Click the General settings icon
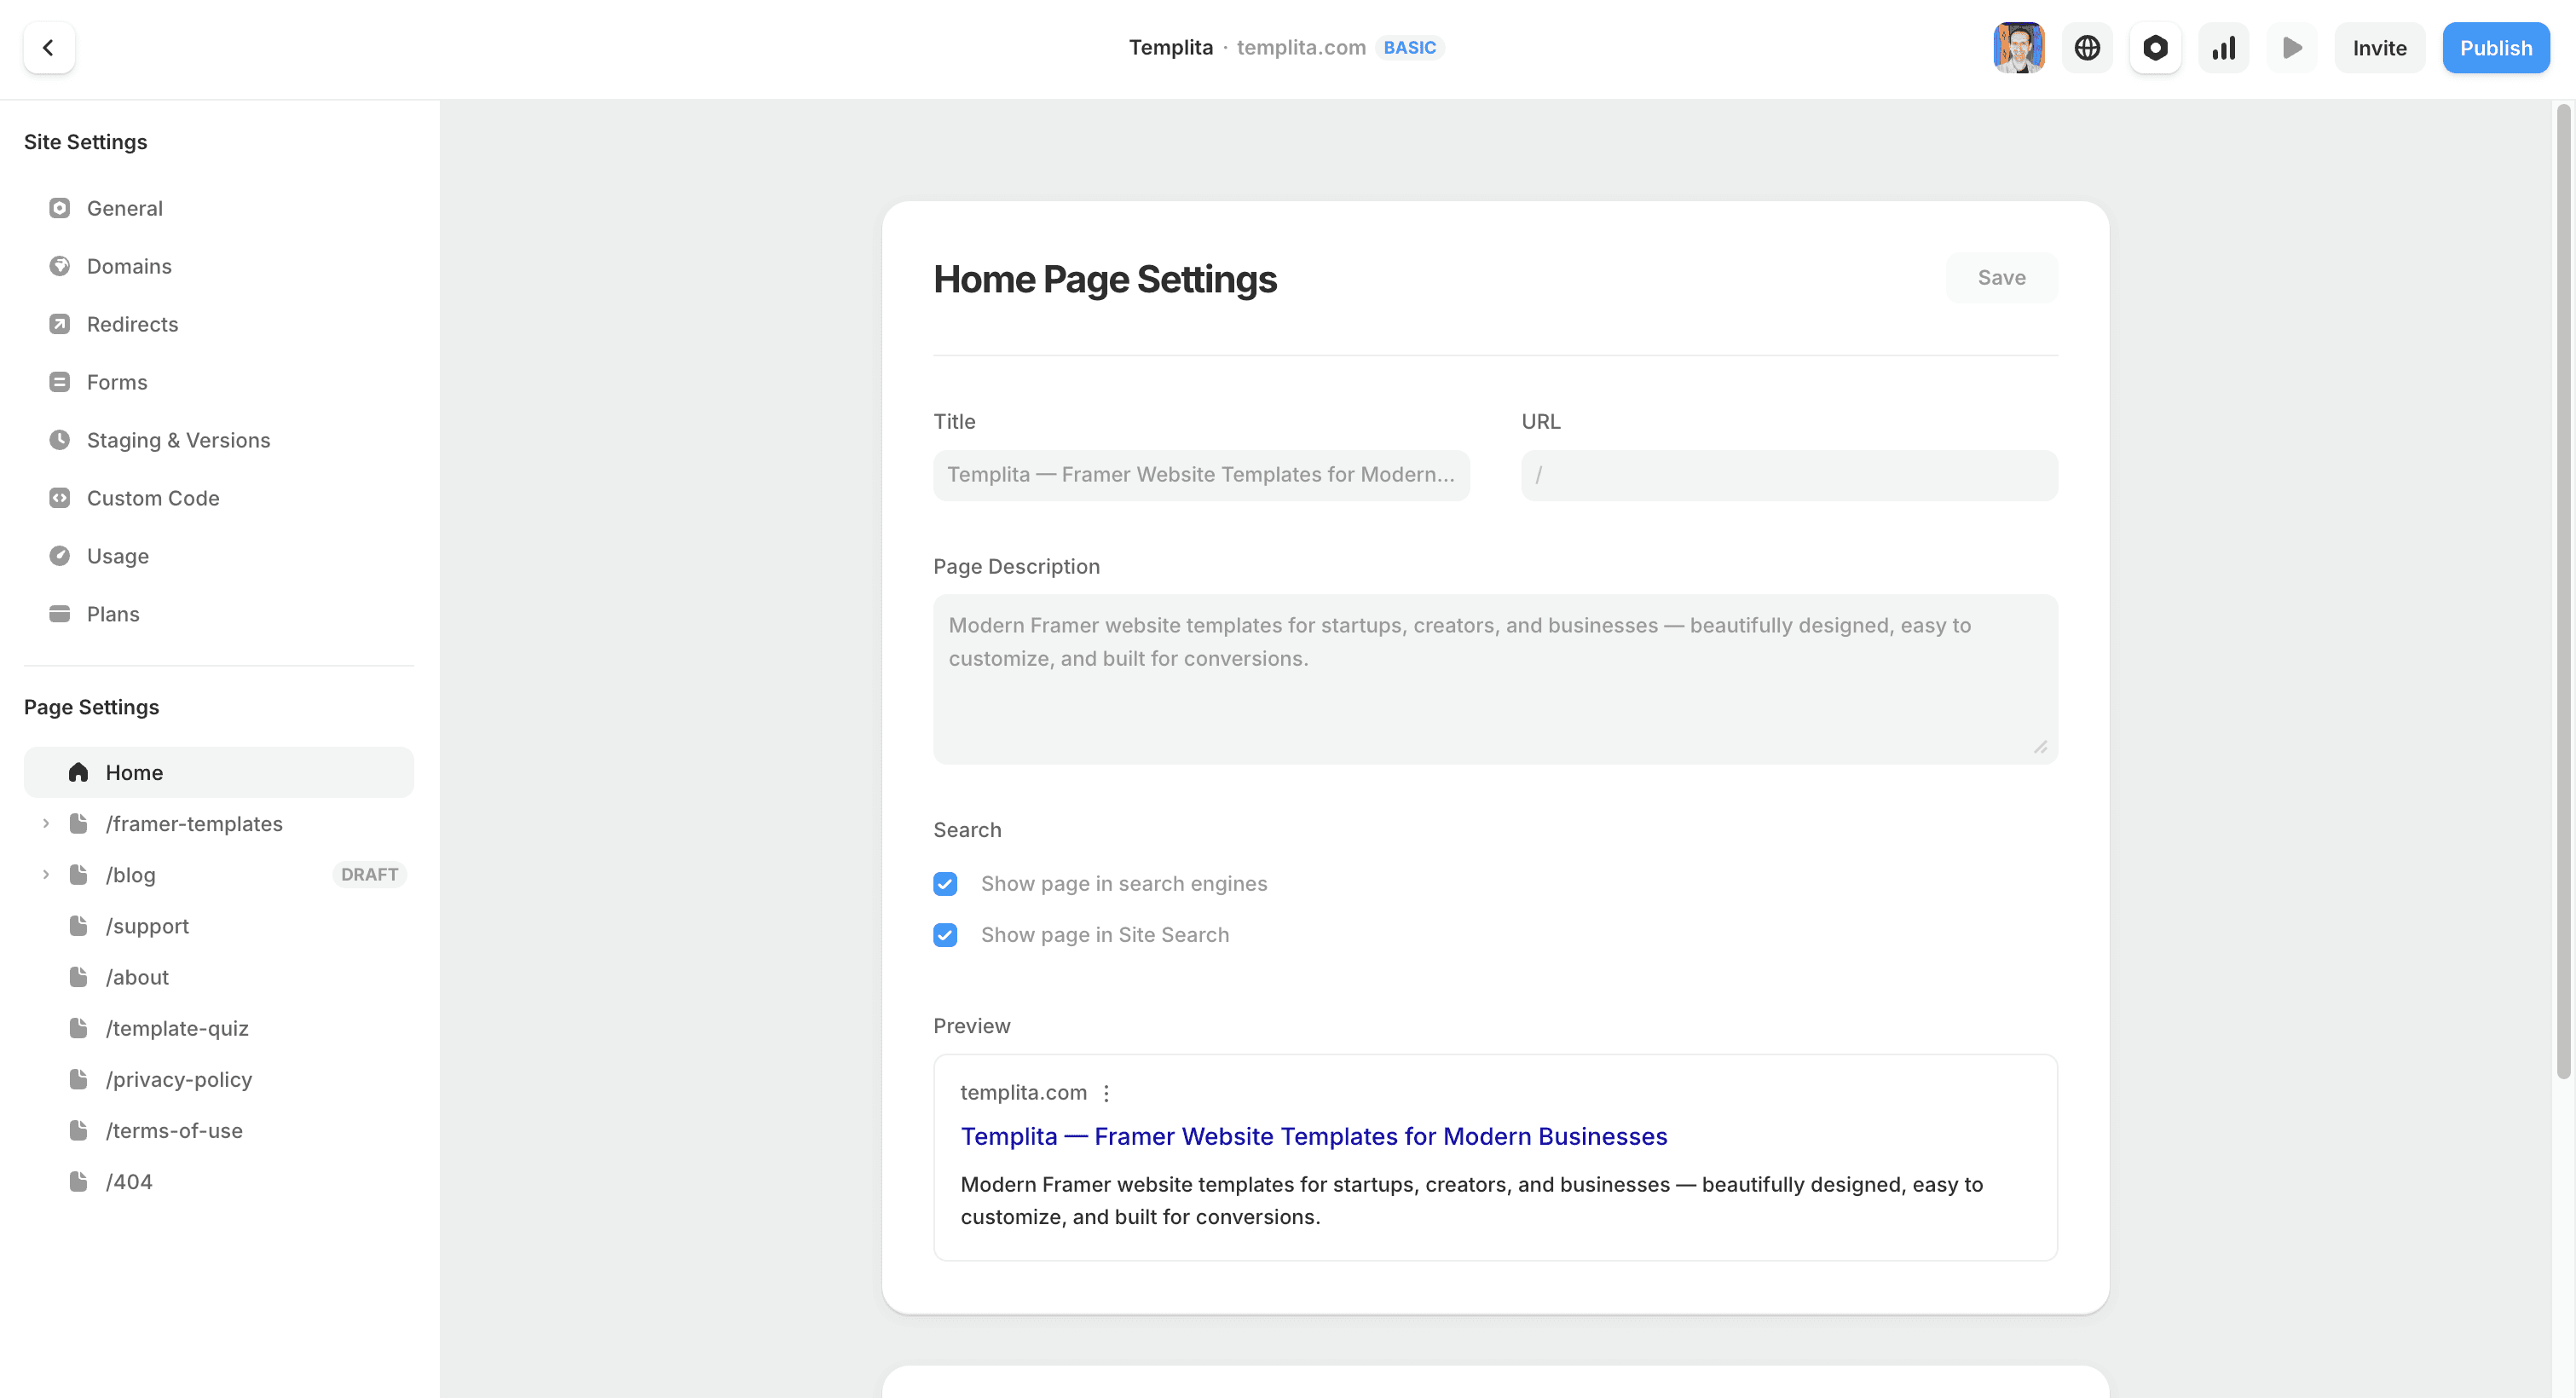This screenshot has width=2576, height=1398. 60,208
